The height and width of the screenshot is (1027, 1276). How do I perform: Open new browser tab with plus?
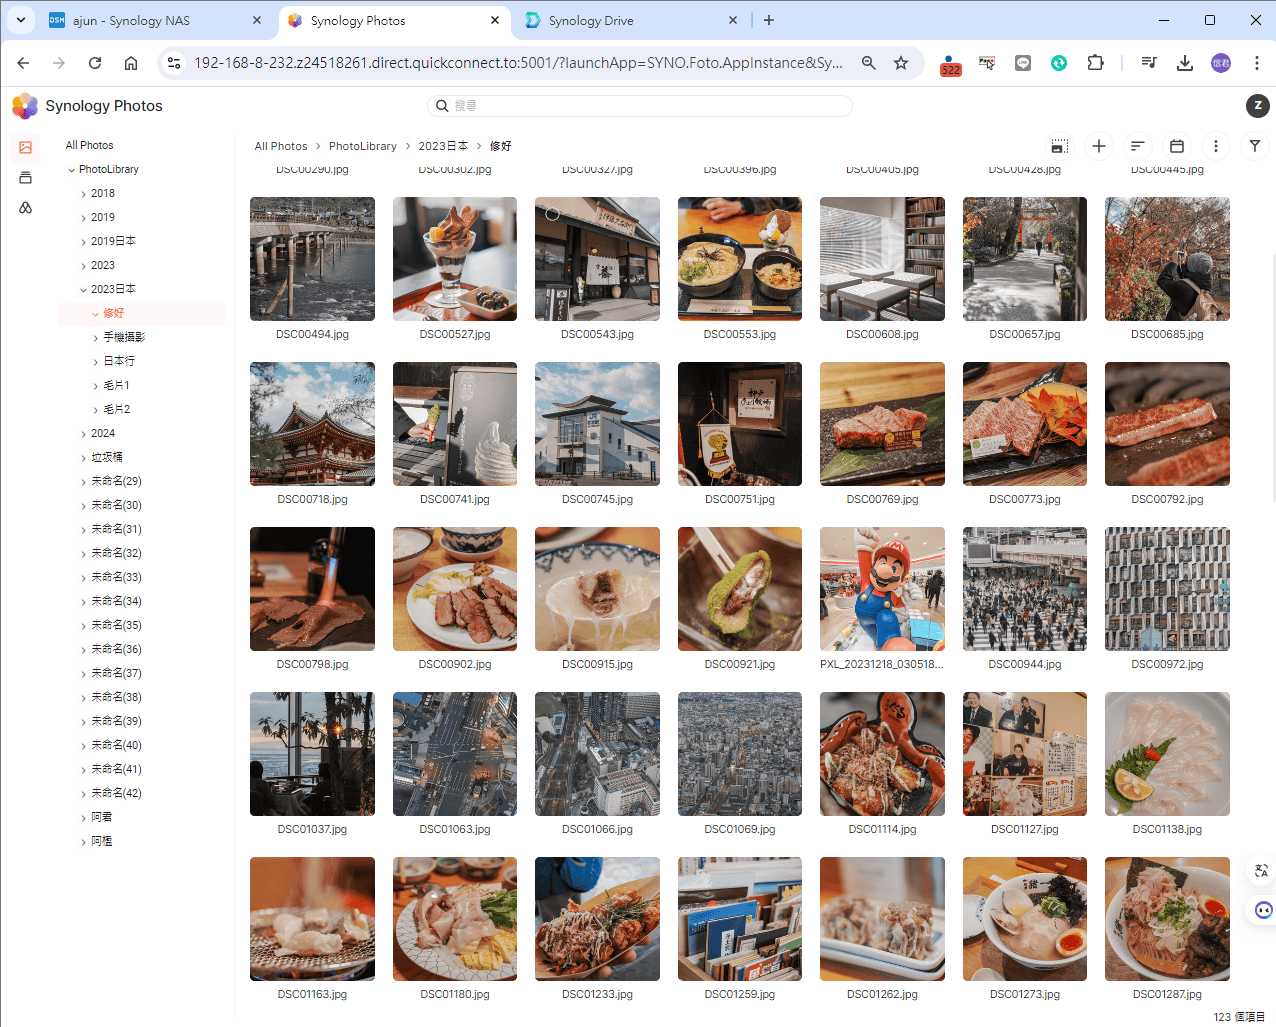[x=769, y=20]
